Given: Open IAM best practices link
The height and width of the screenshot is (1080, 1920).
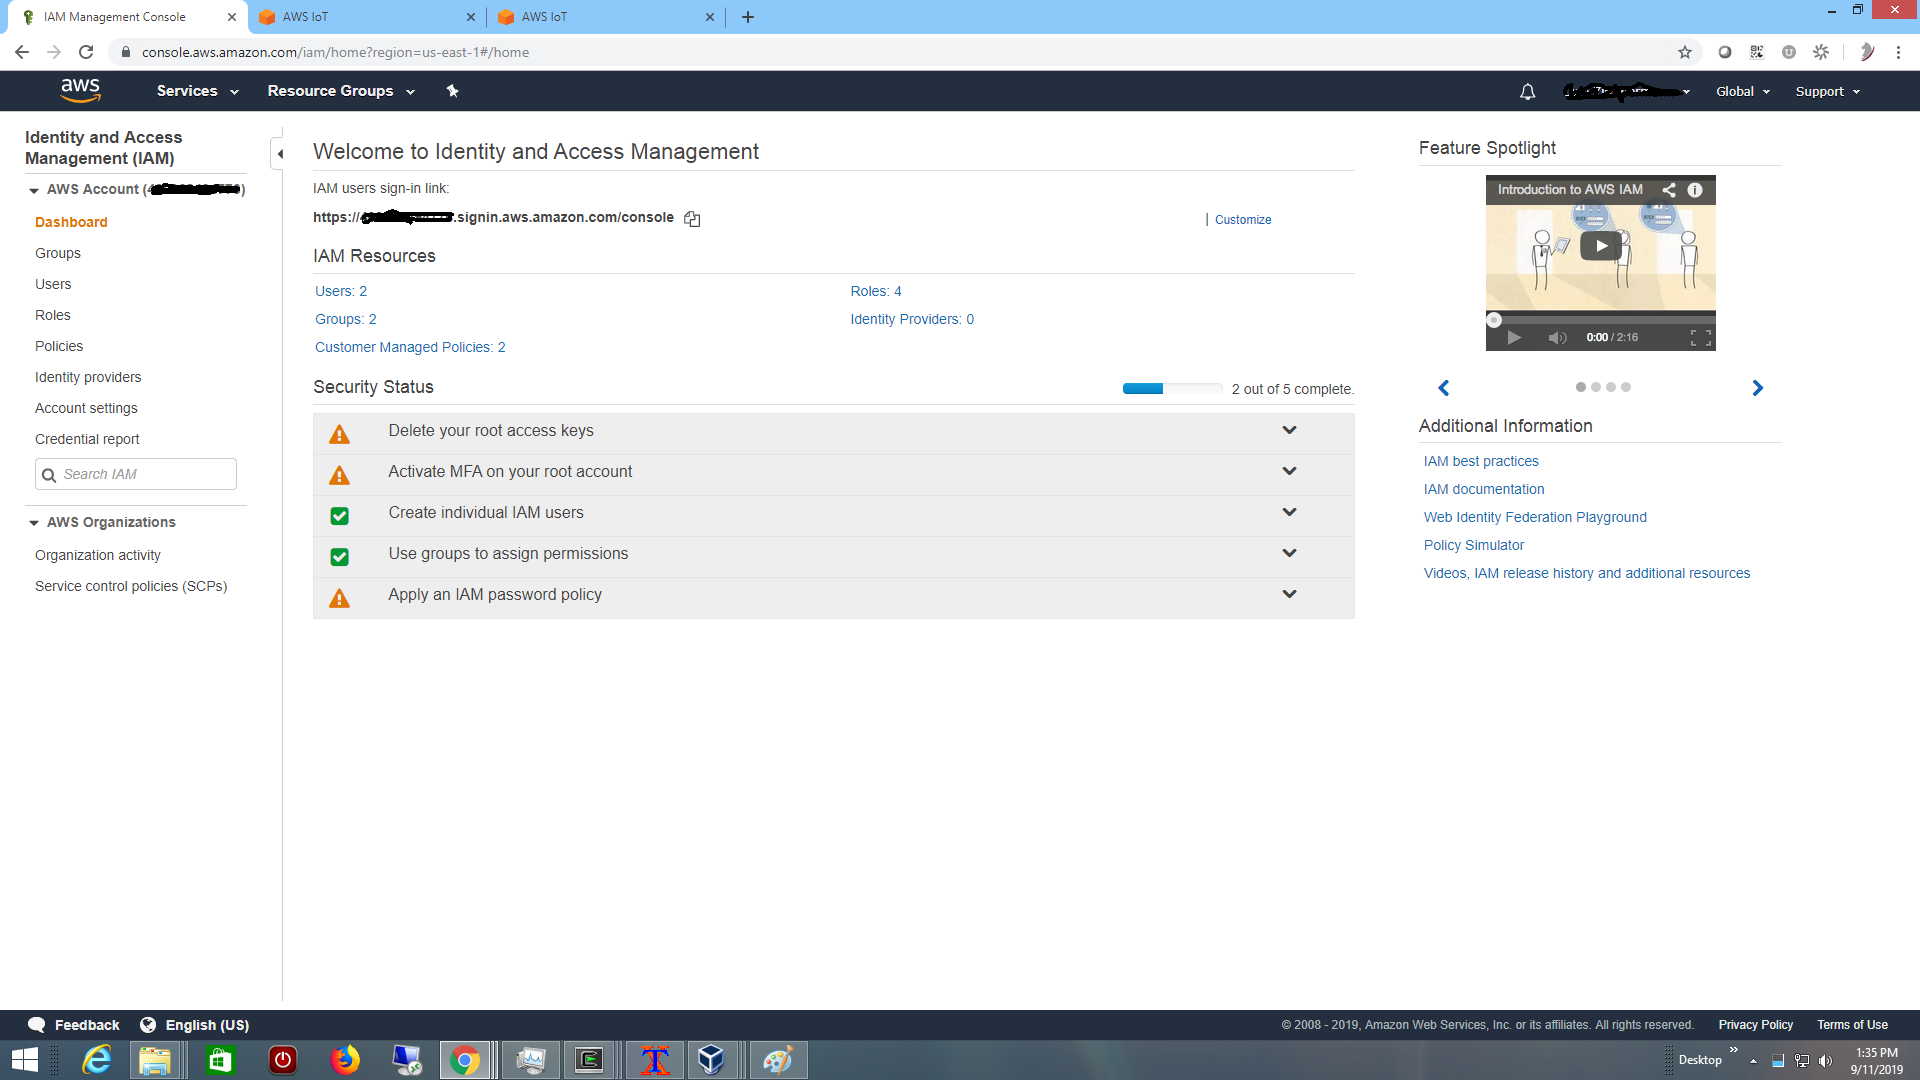Looking at the screenshot, I should 1481,461.
